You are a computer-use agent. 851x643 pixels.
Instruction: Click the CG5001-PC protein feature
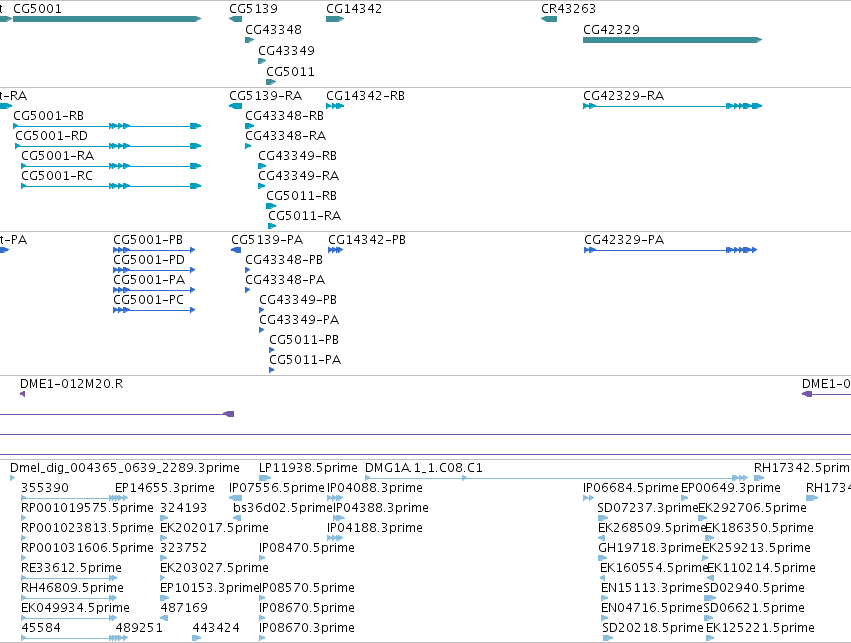154,310
